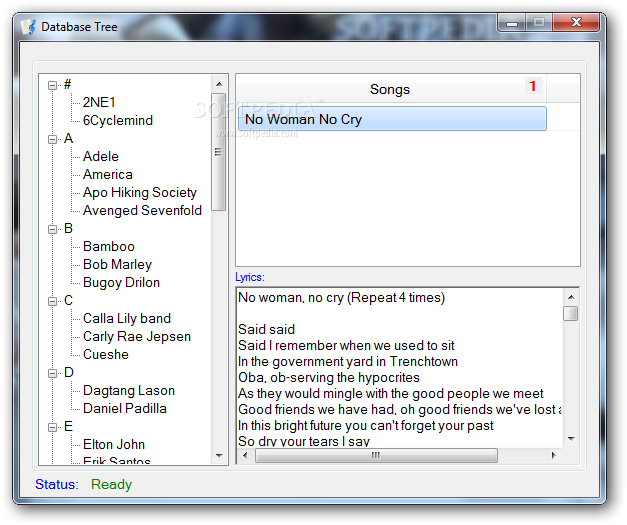Click the 'Lyrics:' label

coord(250,277)
